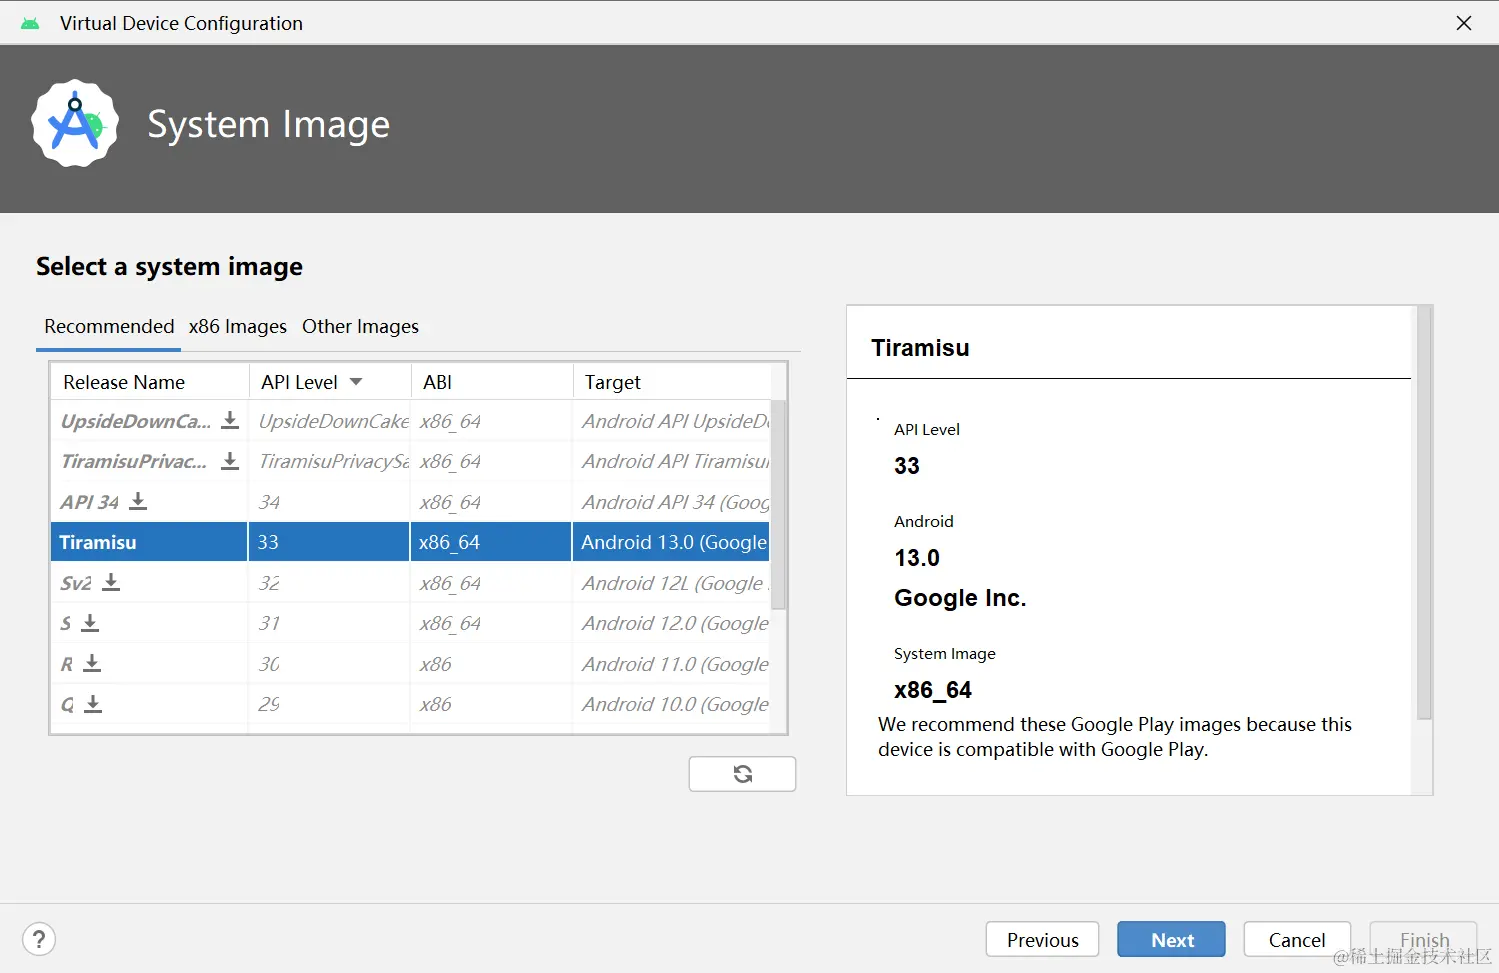Select the Sv2 release name
The image size is (1499, 973).
[x=76, y=583]
